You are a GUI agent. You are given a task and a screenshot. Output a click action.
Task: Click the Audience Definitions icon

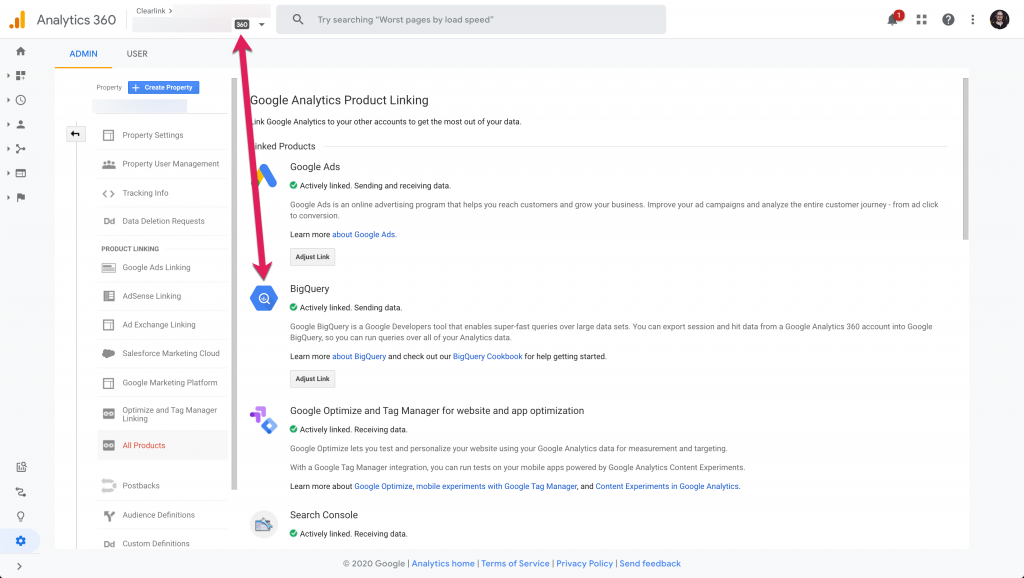pyautogui.click(x=108, y=515)
